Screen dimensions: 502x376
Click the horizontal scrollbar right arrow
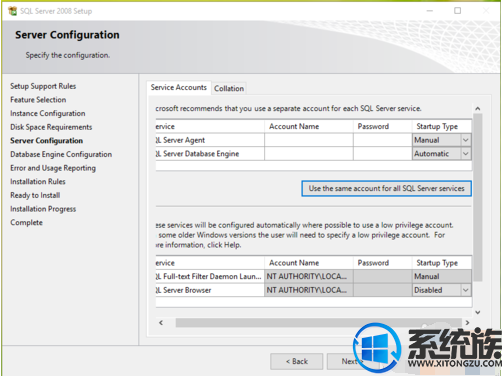point(467,323)
